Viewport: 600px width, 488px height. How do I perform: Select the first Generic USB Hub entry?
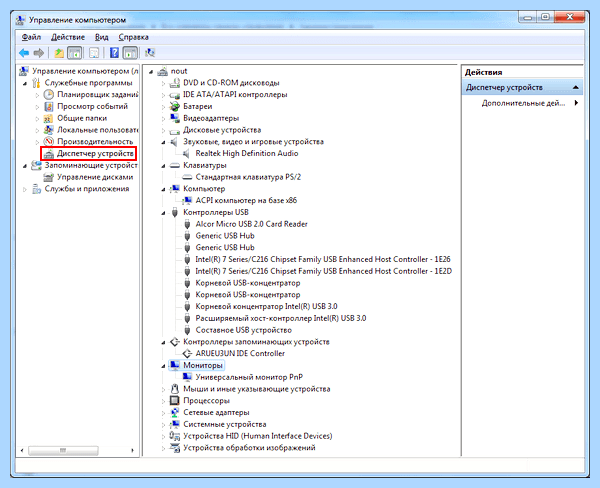click(x=225, y=236)
